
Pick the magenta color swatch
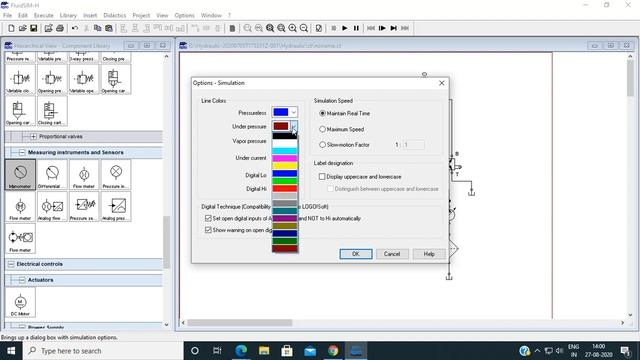[x=285, y=159]
